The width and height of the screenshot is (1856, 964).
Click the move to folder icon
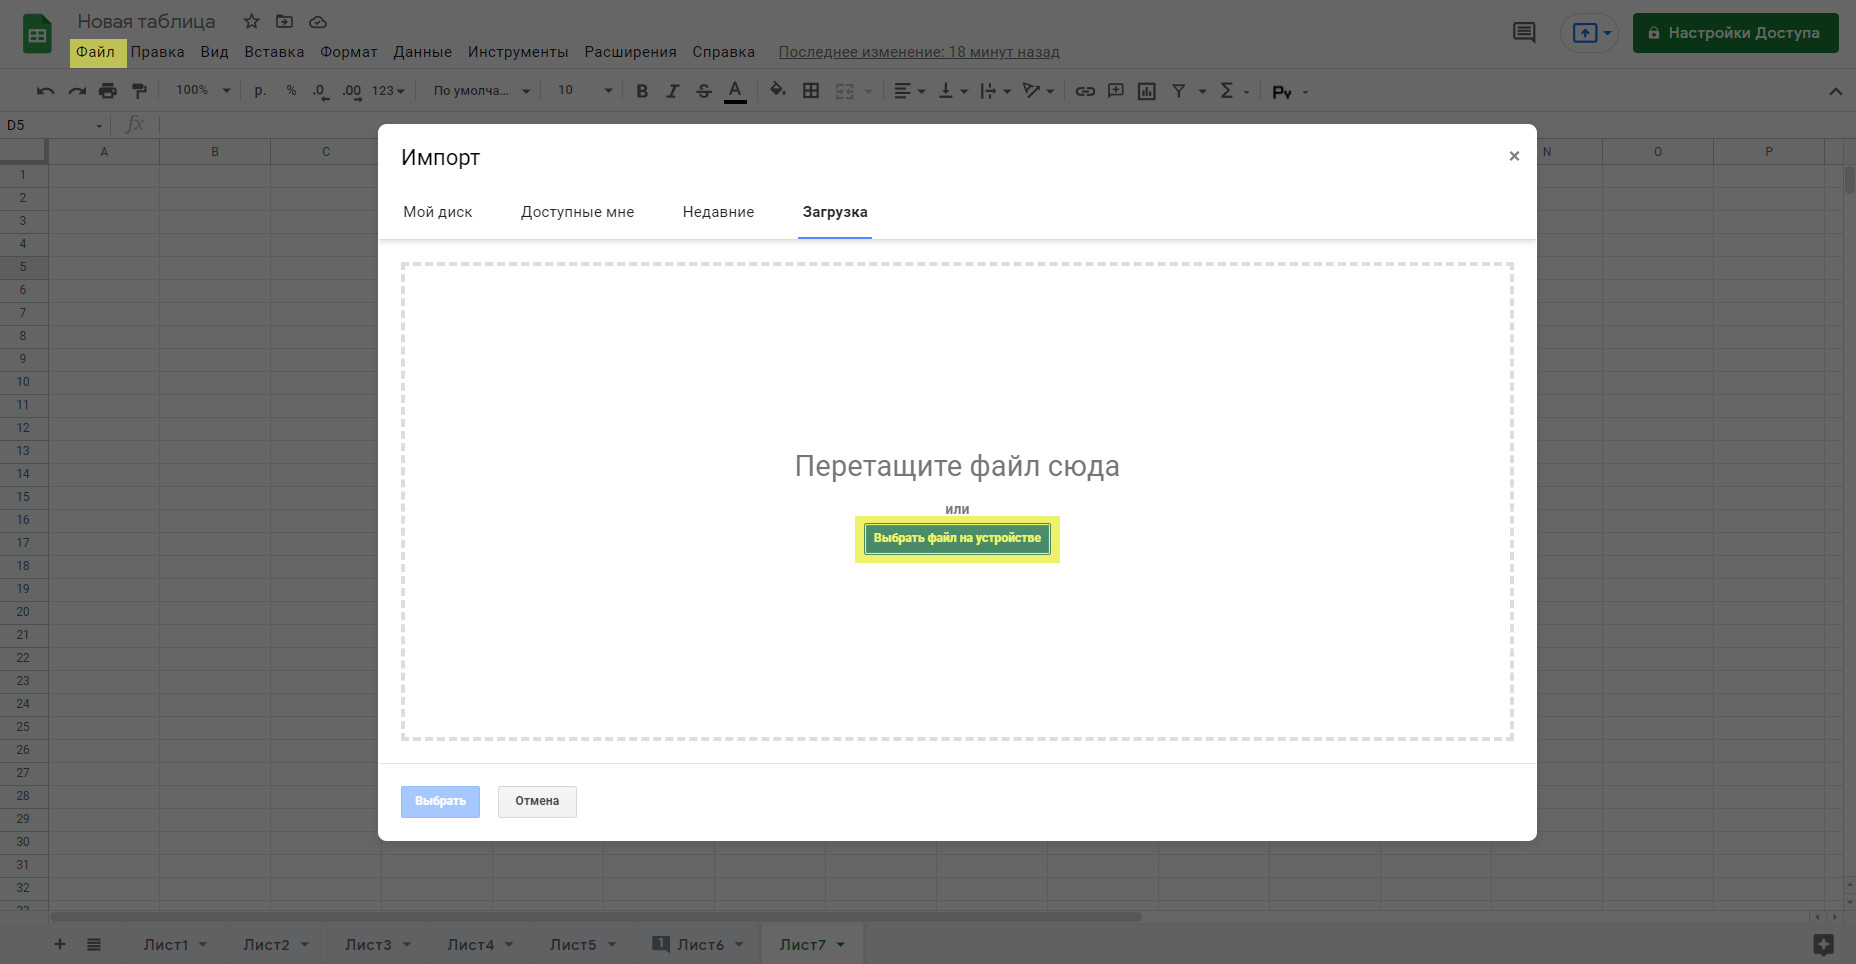point(285,21)
